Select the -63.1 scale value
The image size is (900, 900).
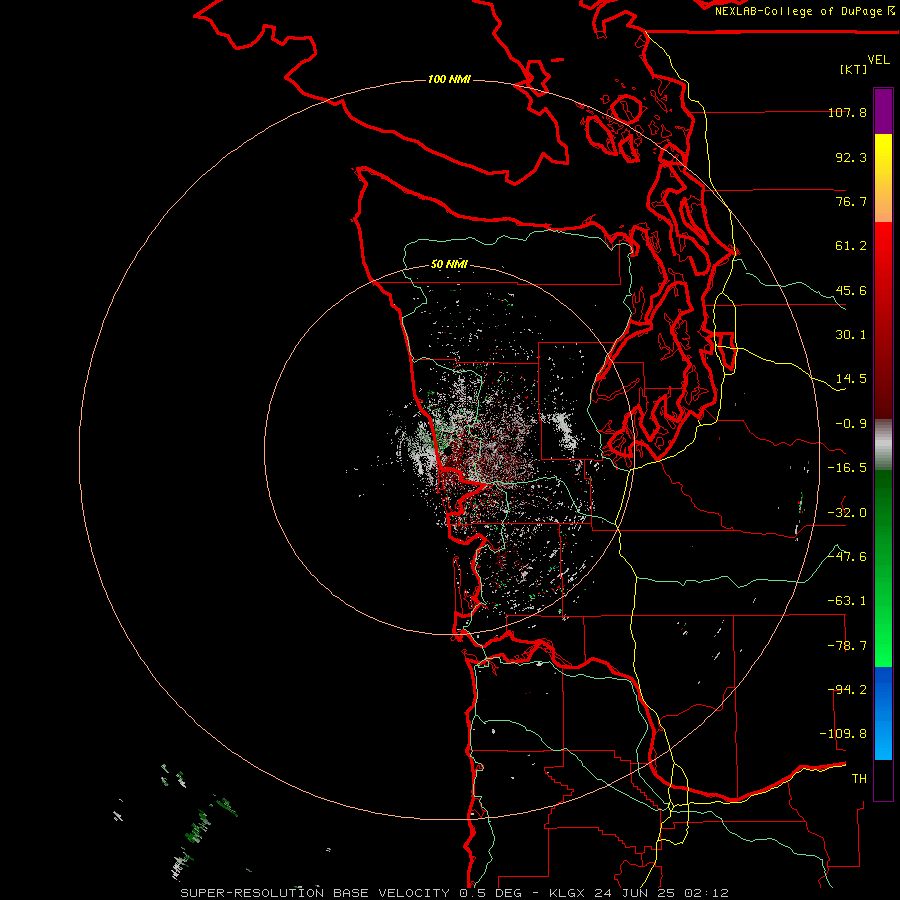[847, 601]
